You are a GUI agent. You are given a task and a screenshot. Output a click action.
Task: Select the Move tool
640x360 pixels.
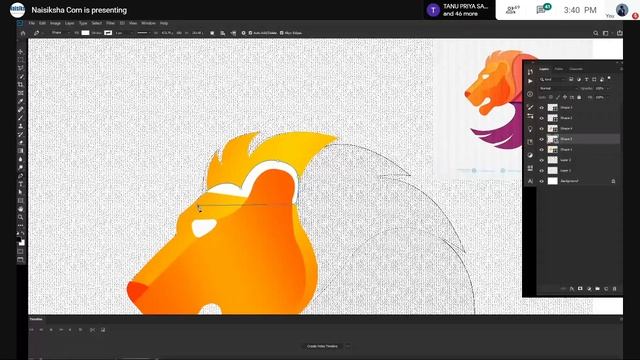point(20,52)
